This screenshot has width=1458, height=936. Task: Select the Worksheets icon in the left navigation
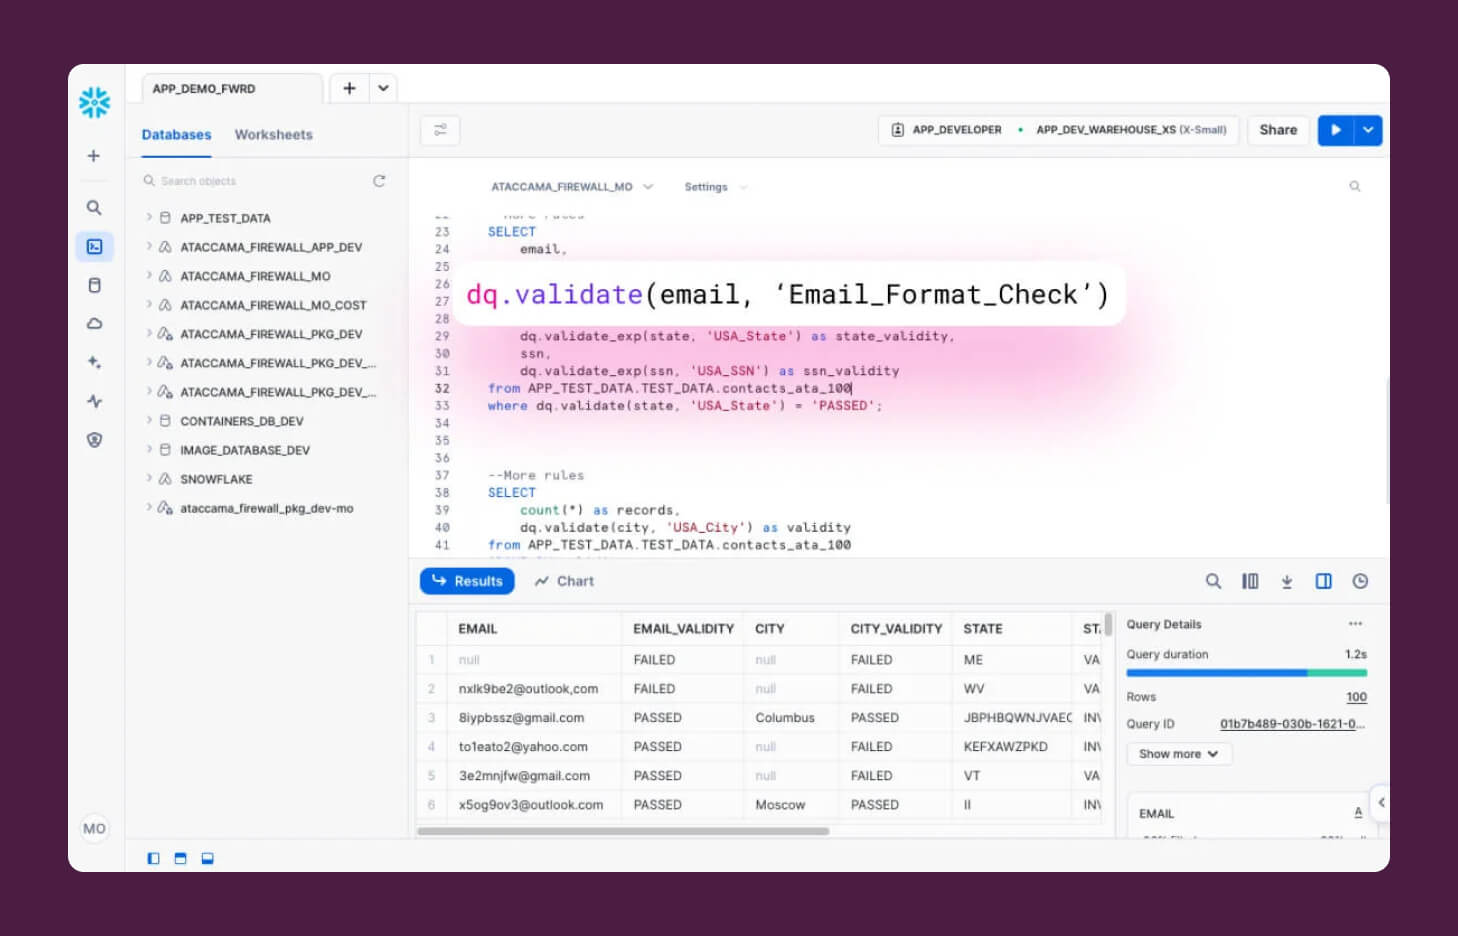(94, 246)
